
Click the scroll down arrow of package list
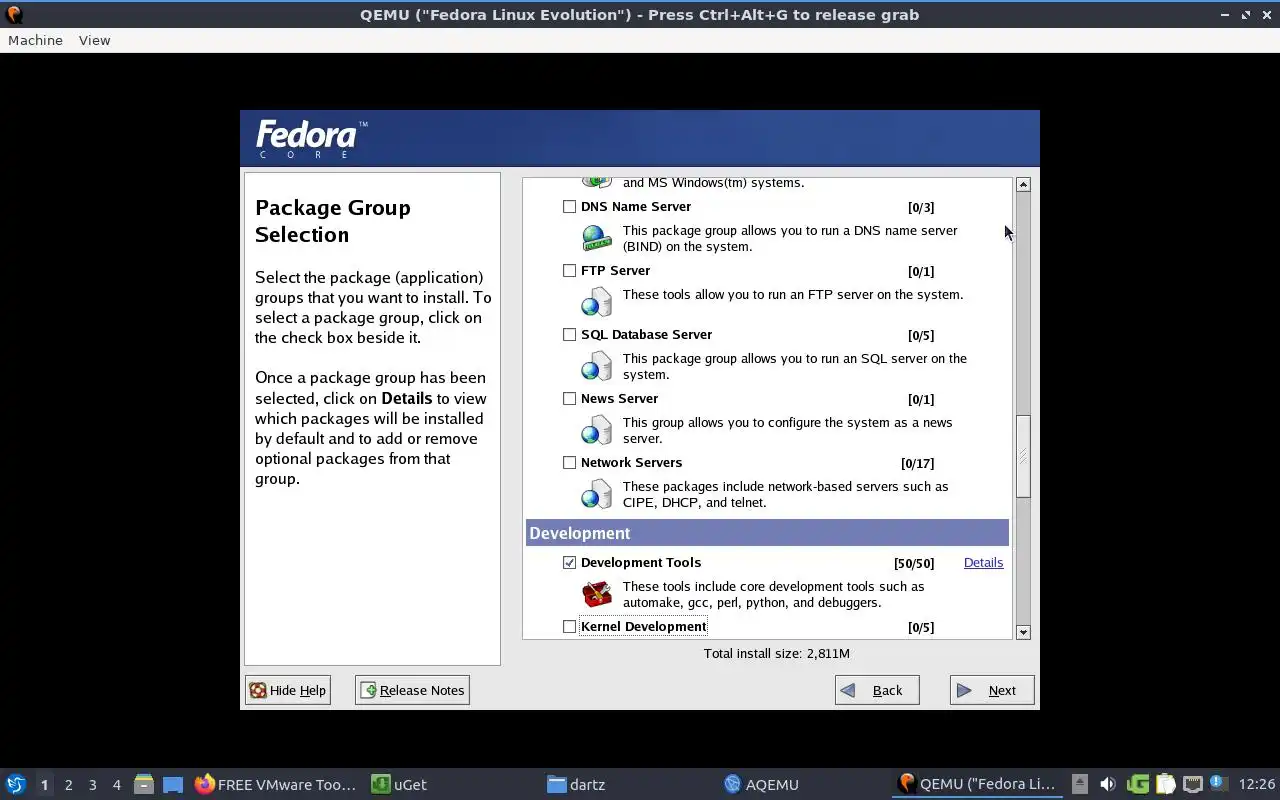point(1023,632)
